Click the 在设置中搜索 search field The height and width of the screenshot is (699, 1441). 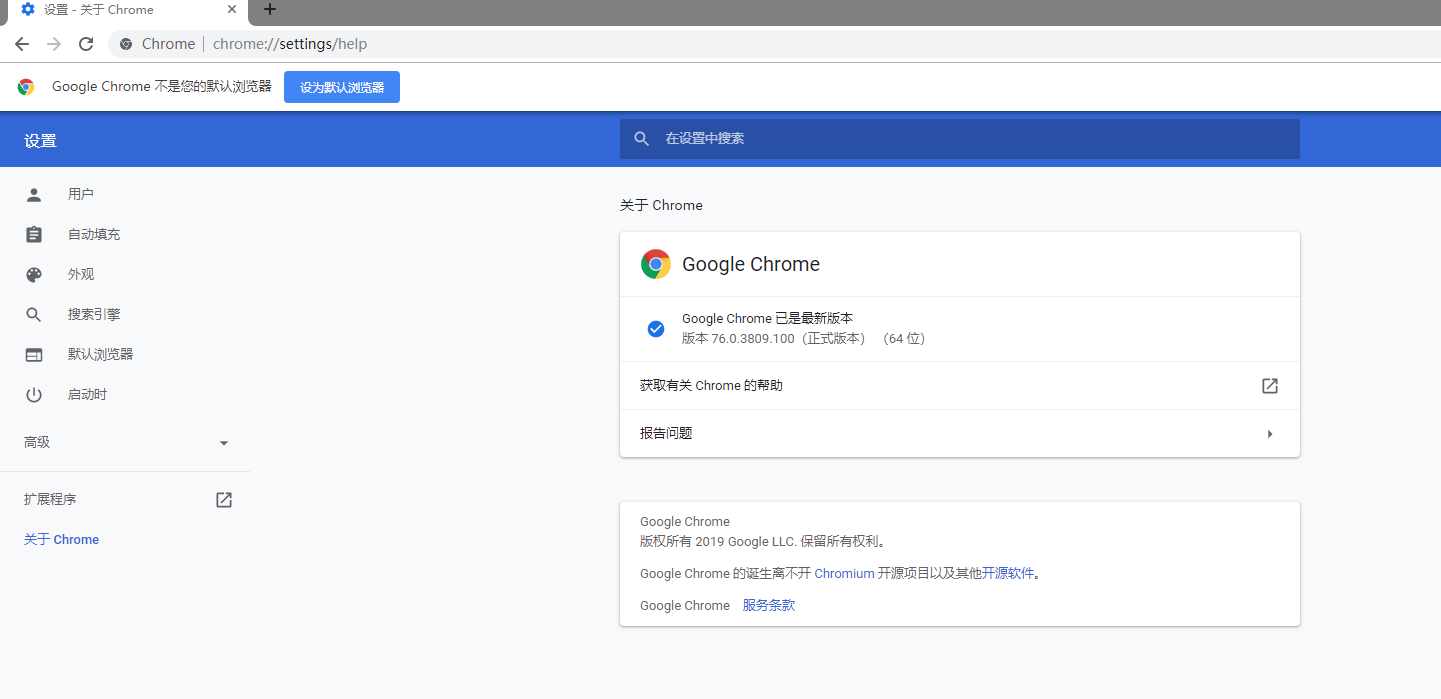click(x=960, y=139)
